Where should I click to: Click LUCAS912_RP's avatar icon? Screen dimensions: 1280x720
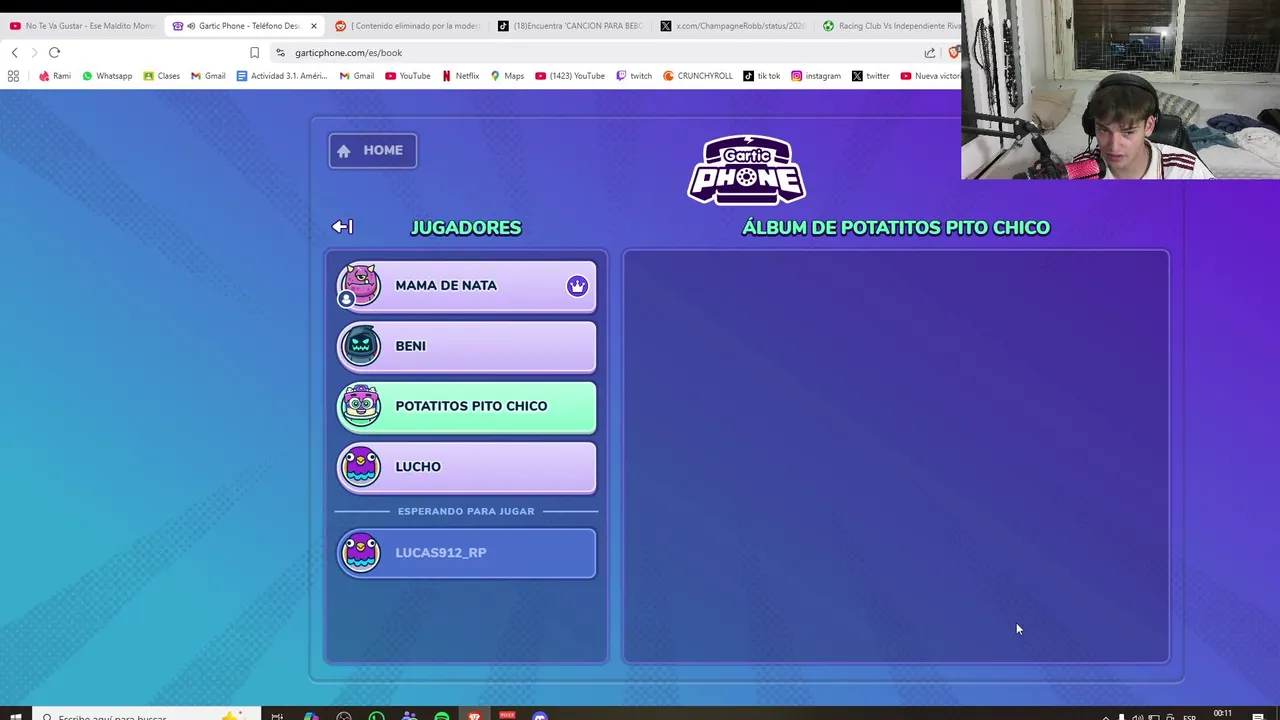tap(360, 553)
